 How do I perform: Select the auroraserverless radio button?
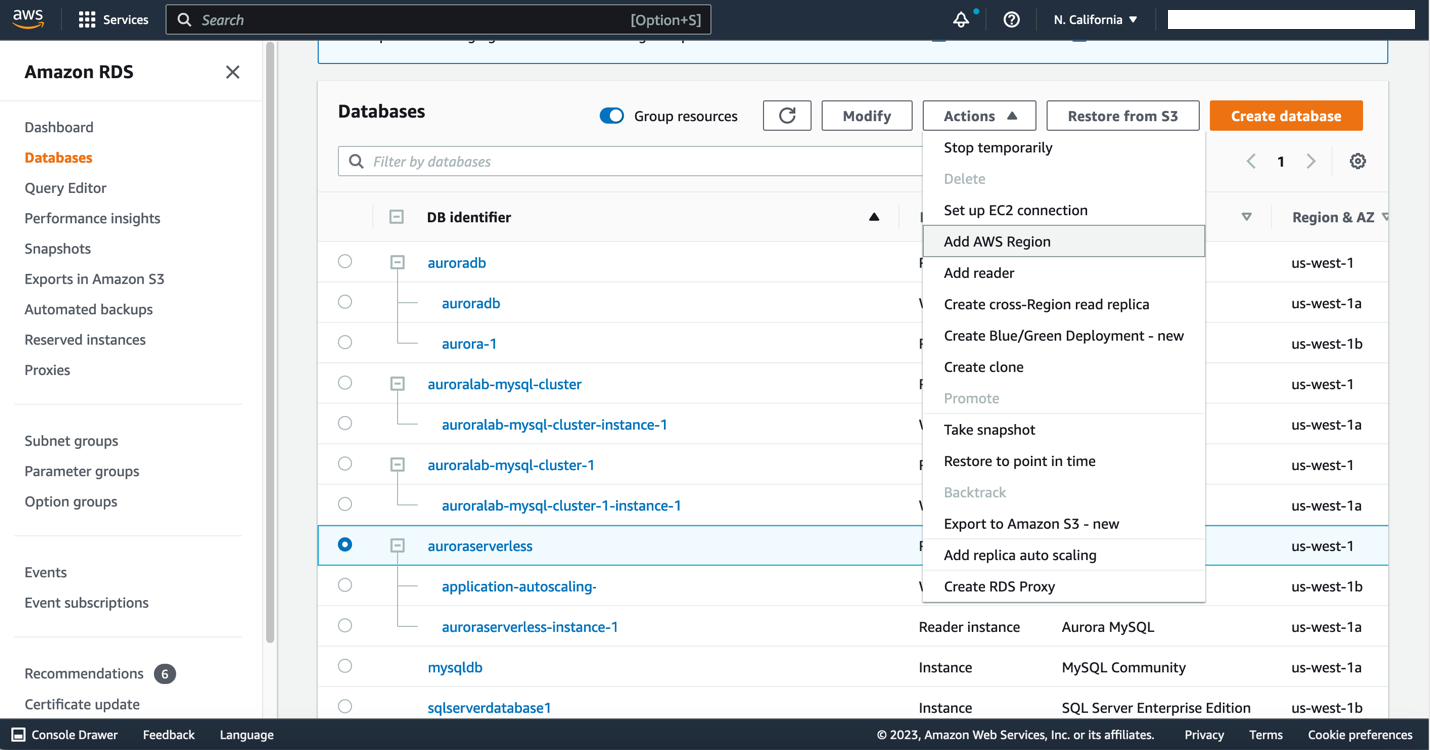tap(345, 545)
